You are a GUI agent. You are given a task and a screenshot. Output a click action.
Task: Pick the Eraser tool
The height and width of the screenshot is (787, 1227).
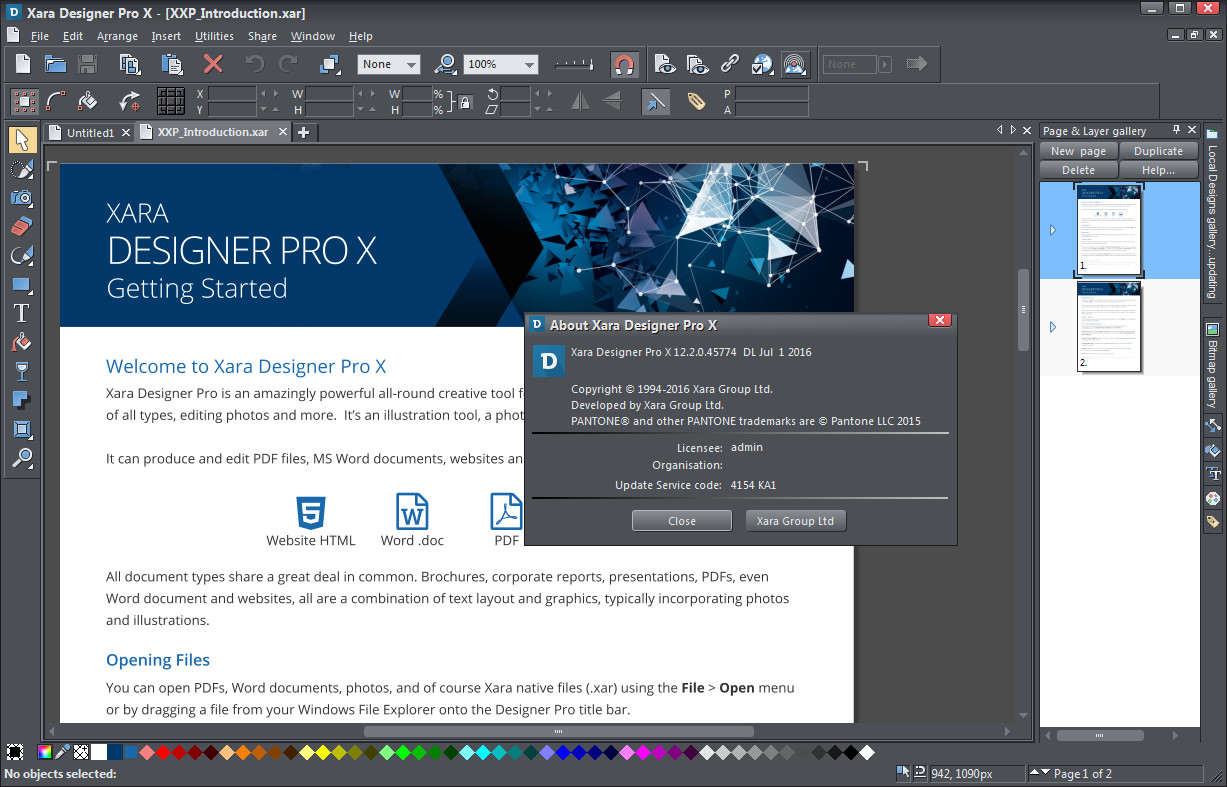(21, 226)
